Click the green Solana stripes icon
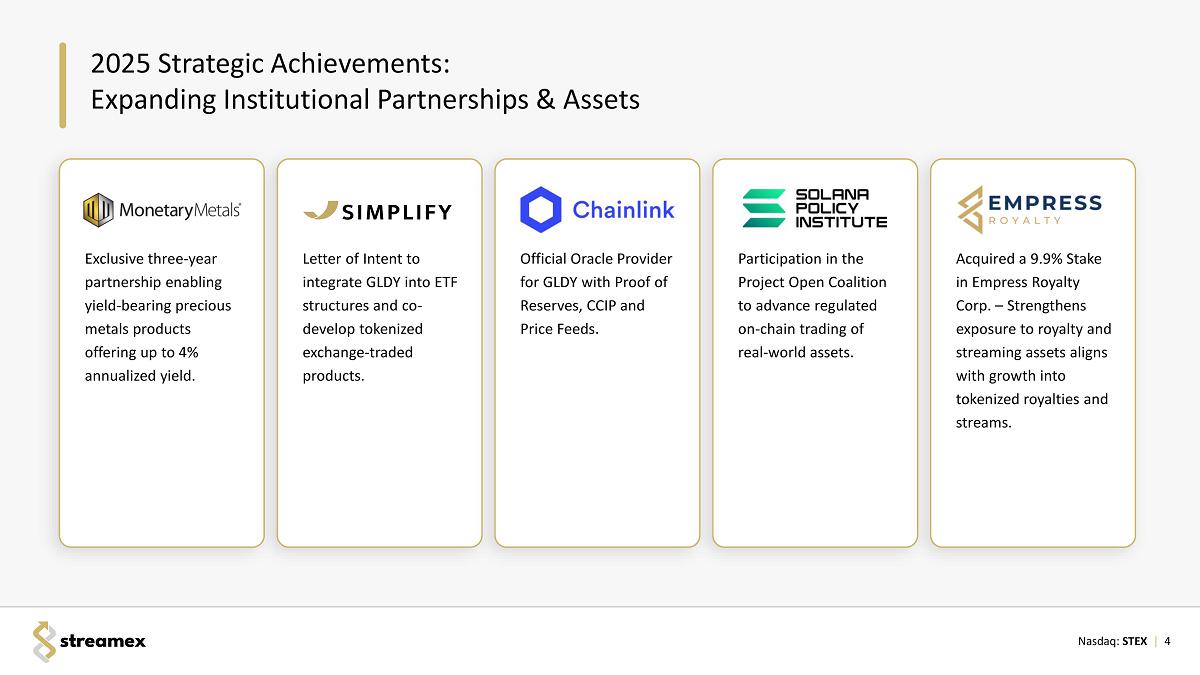 [x=764, y=209]
